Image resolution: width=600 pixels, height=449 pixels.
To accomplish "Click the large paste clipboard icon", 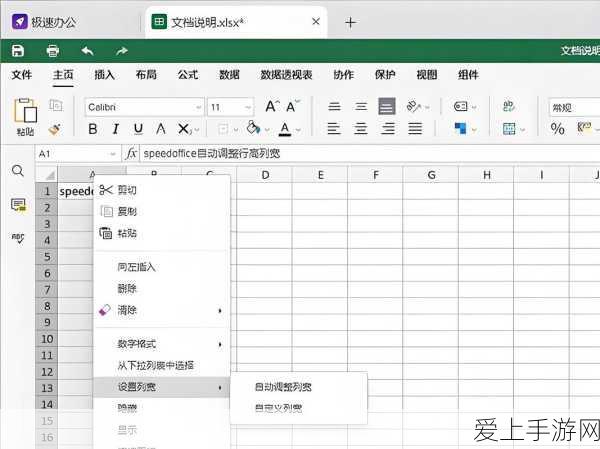I will [x=25, y=111].
